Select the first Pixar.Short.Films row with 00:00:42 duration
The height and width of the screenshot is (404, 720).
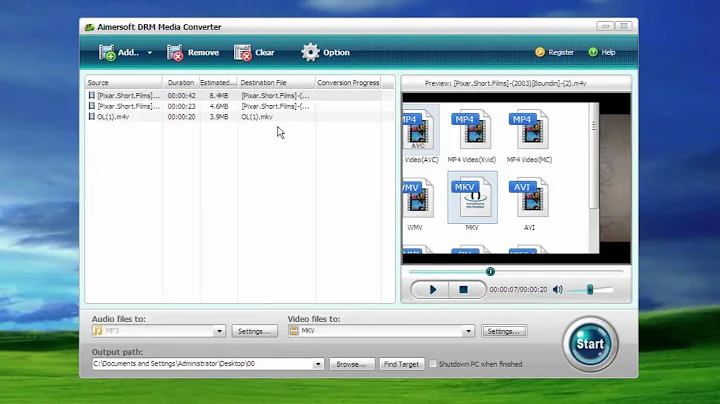(x=240, y=95)
